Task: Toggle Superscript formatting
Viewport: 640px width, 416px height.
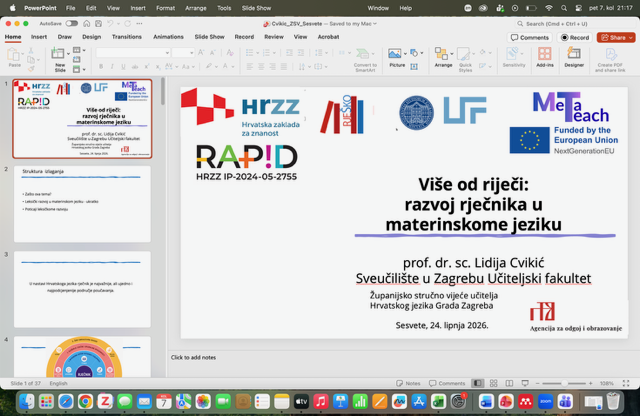Action: tap(147, 67)
